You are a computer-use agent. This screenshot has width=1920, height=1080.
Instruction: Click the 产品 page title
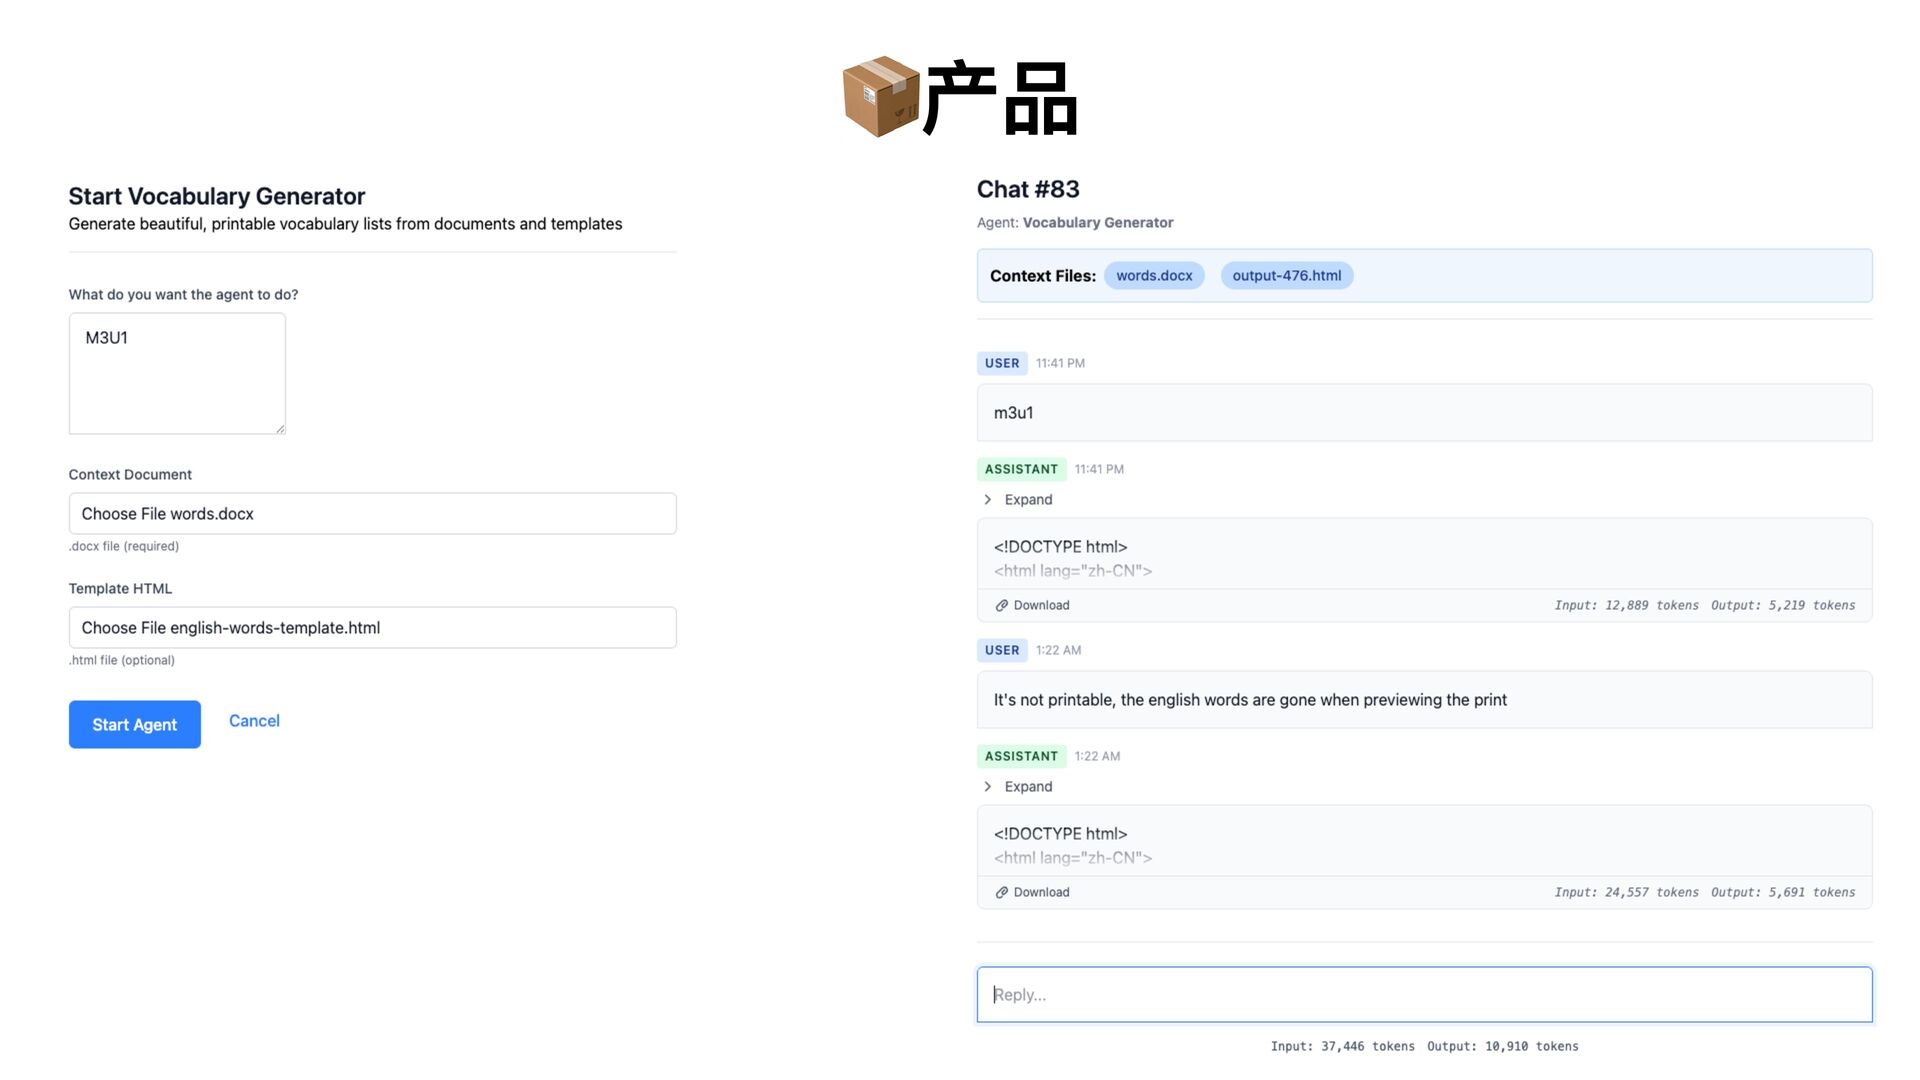click(1000, 99)
